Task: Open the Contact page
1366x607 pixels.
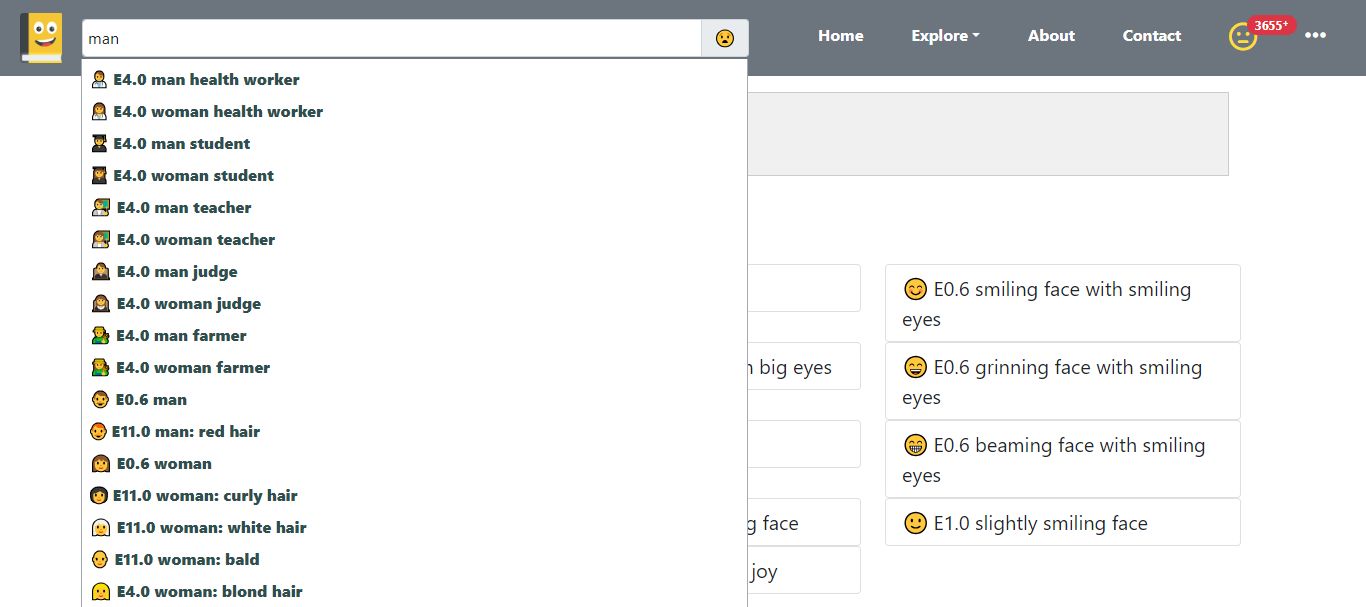Action: coord(1151,36)
